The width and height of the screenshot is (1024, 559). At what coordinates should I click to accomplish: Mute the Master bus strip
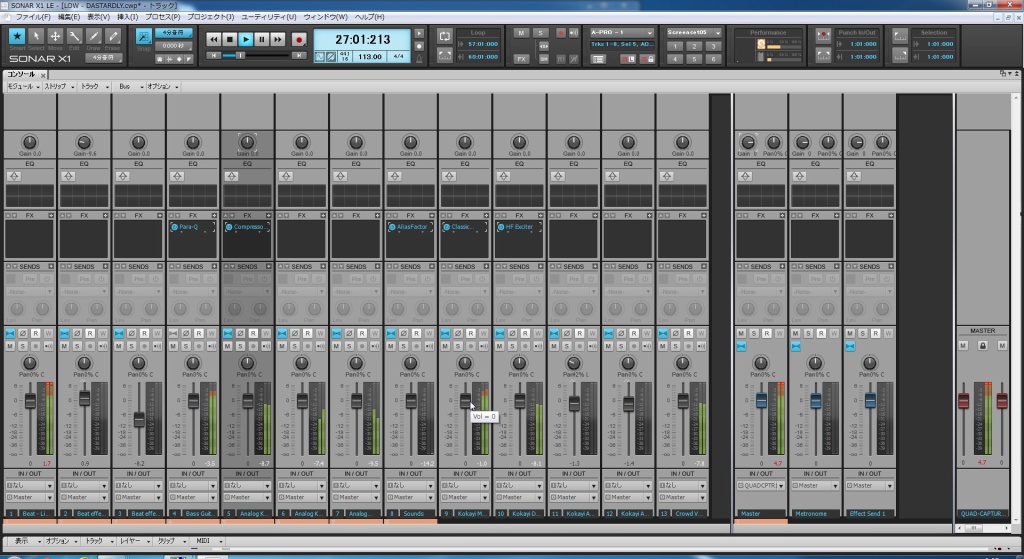[x=741, y=333]
